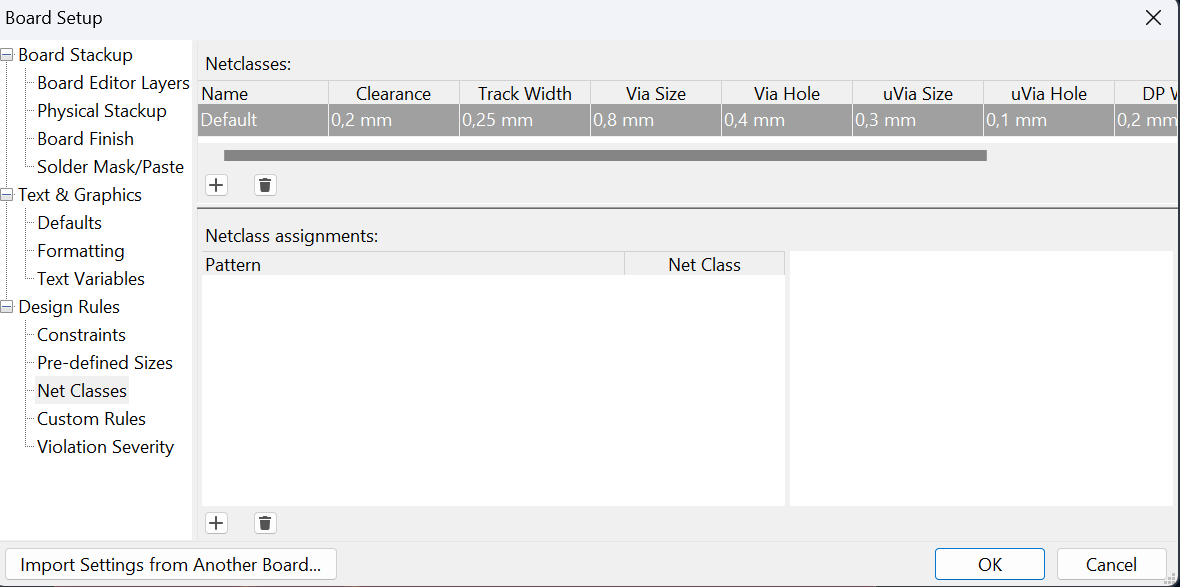Viewport: 1180px width, 587px height.
Task: Click the Pattern column header
Action: point(413,264)
